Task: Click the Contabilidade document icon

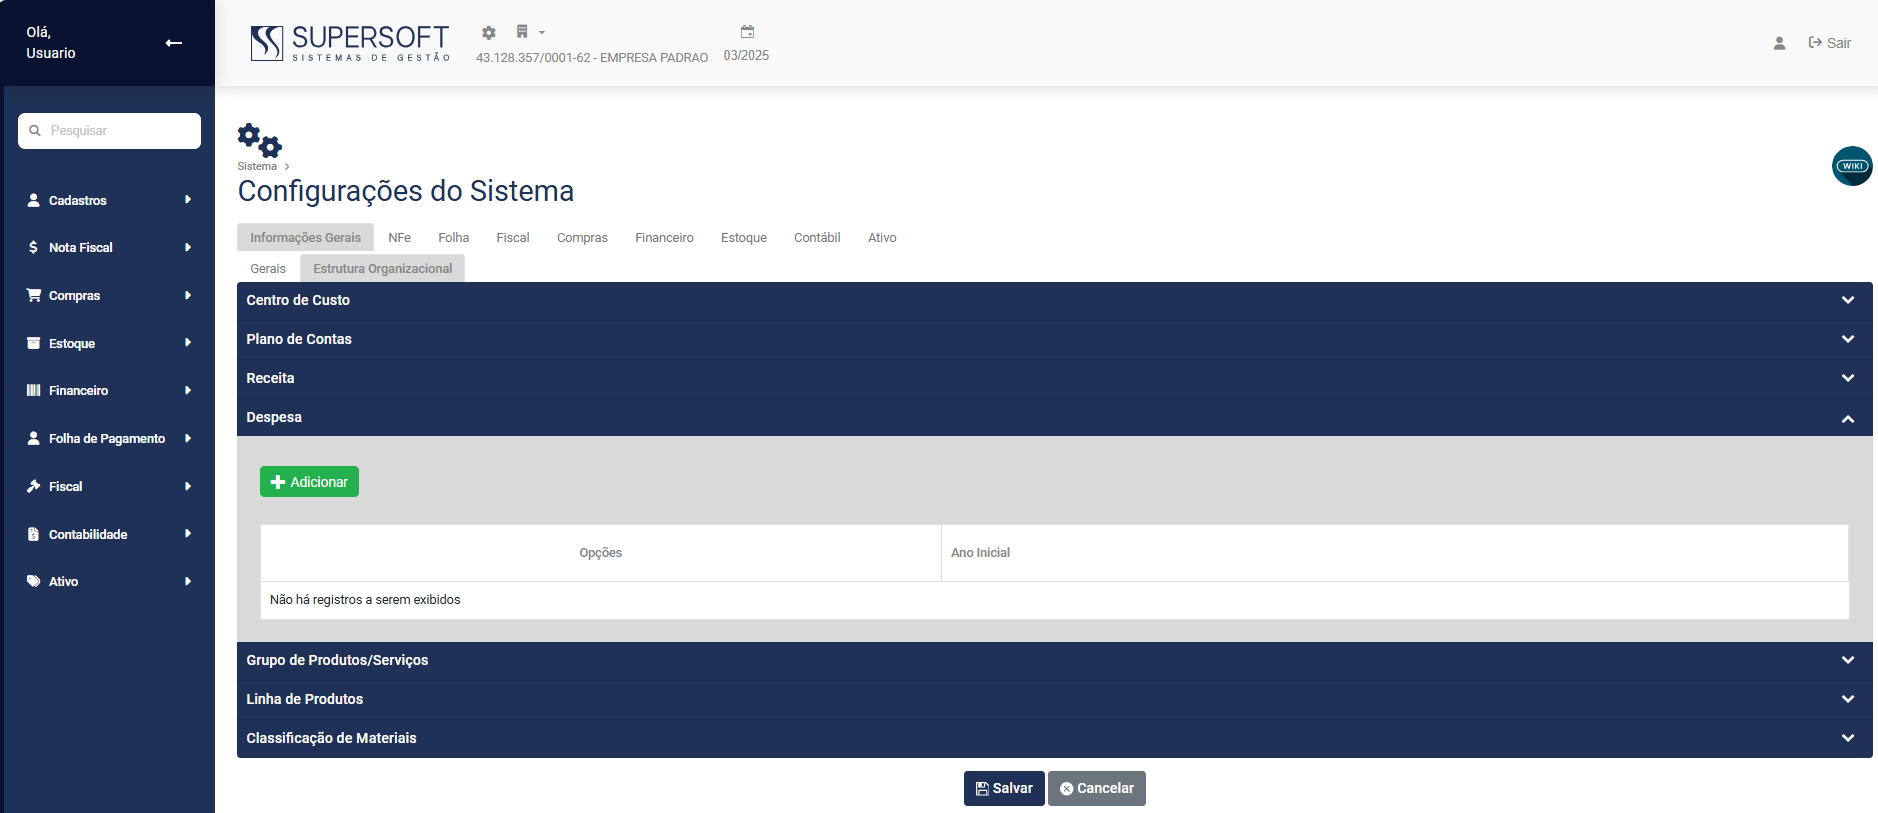Action: tap(33, 534)
